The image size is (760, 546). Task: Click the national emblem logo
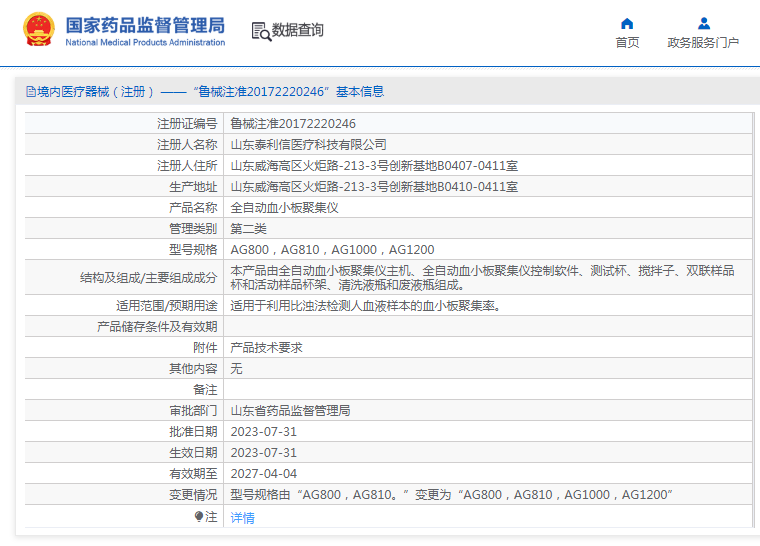[x=39, y=30]
